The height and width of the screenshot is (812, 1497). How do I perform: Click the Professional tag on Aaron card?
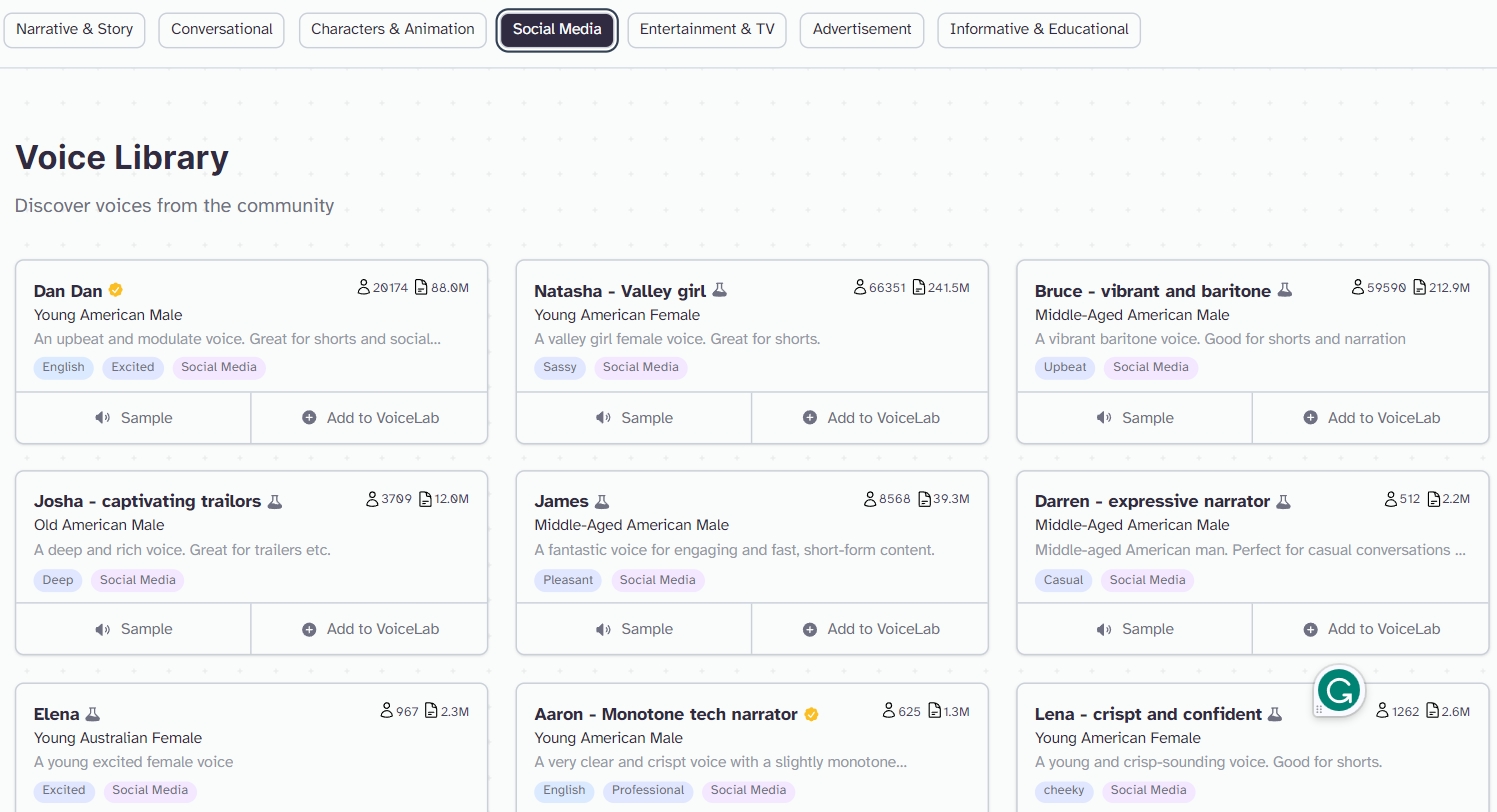point(648,790)
